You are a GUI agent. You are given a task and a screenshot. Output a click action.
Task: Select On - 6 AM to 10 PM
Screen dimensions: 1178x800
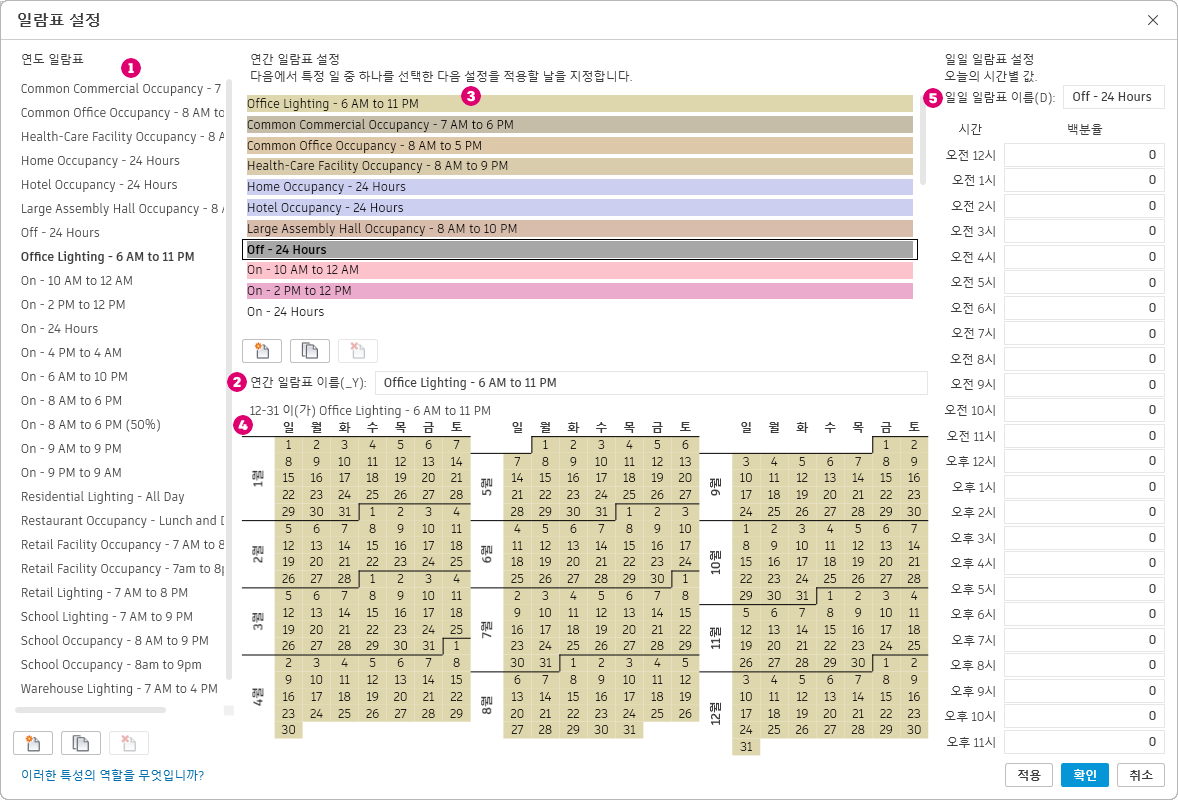point(74,377)
